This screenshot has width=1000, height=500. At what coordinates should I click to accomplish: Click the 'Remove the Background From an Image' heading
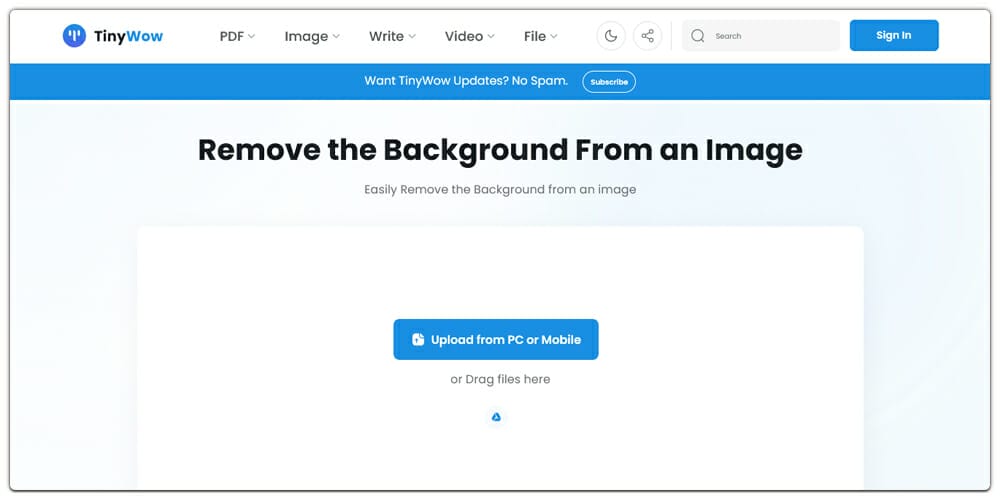pos(500,151)
